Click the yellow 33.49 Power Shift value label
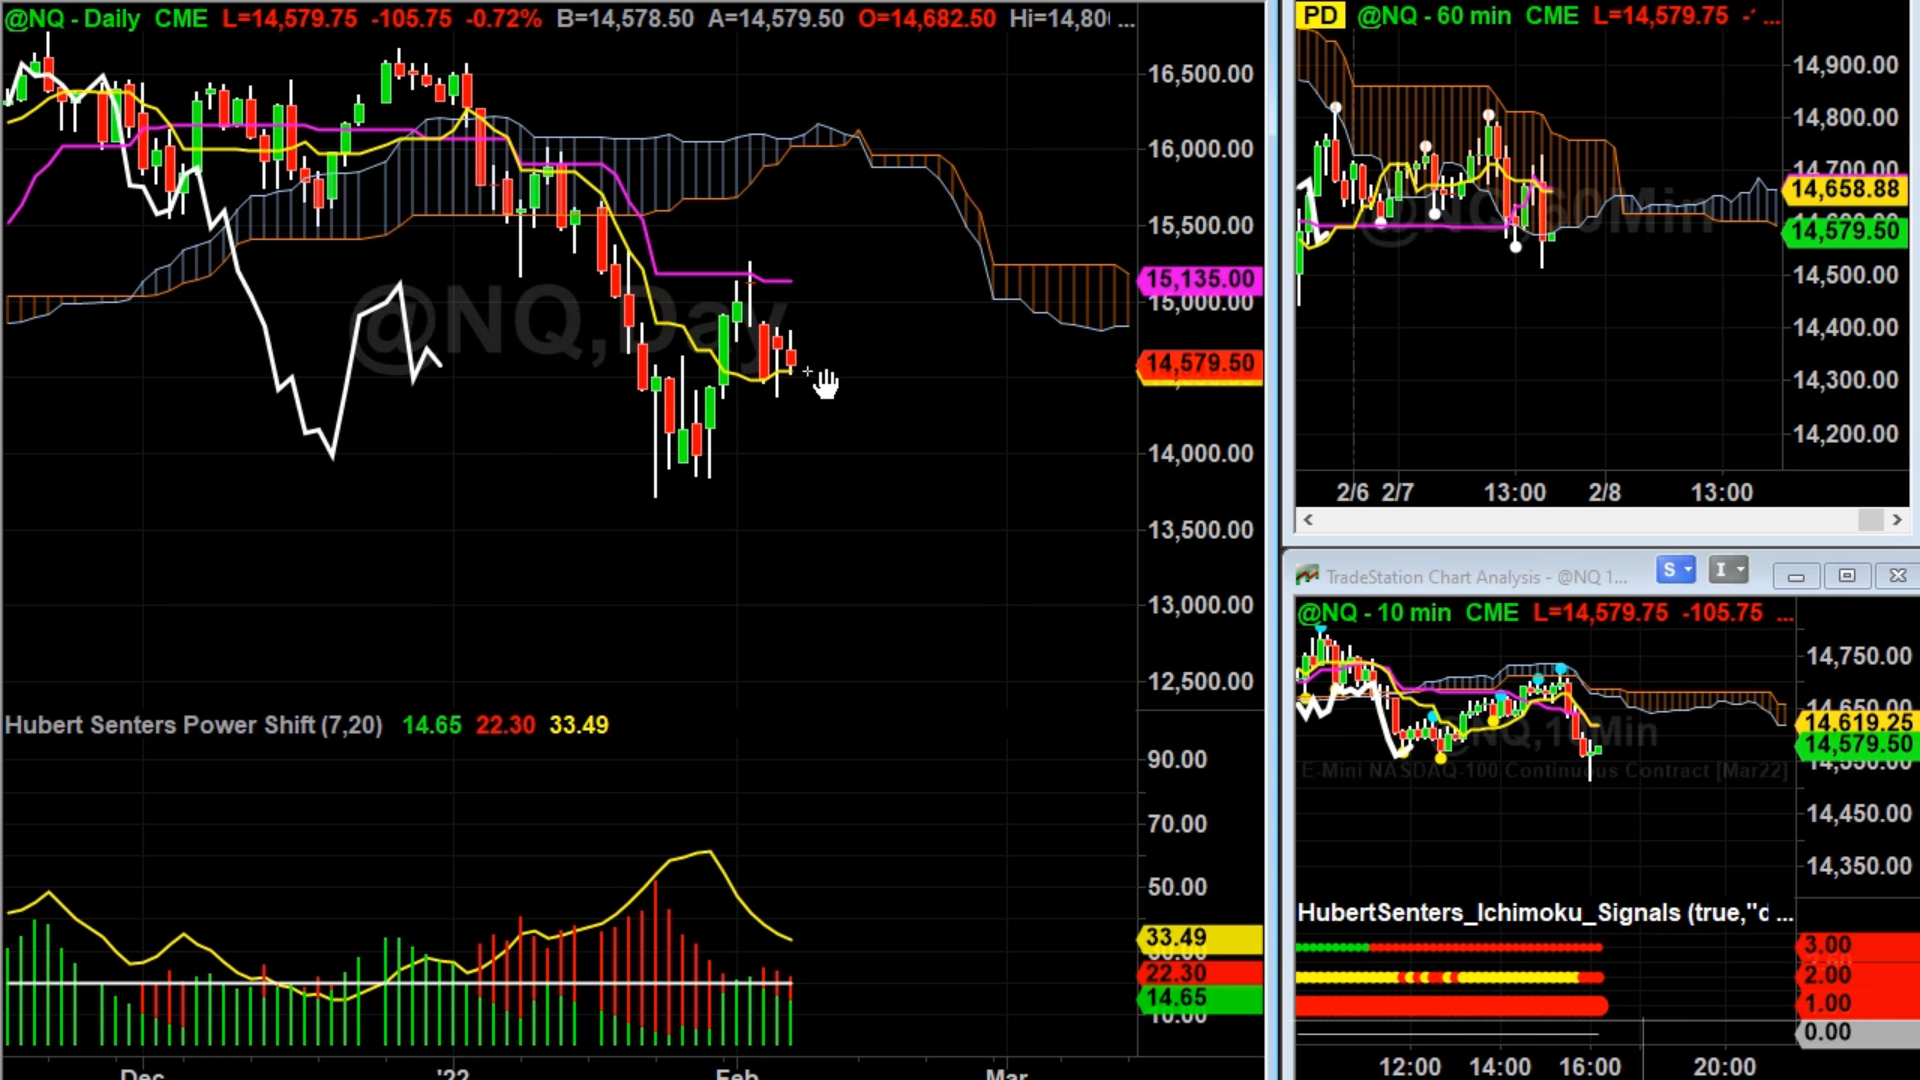 click(x=1200, y=938)
